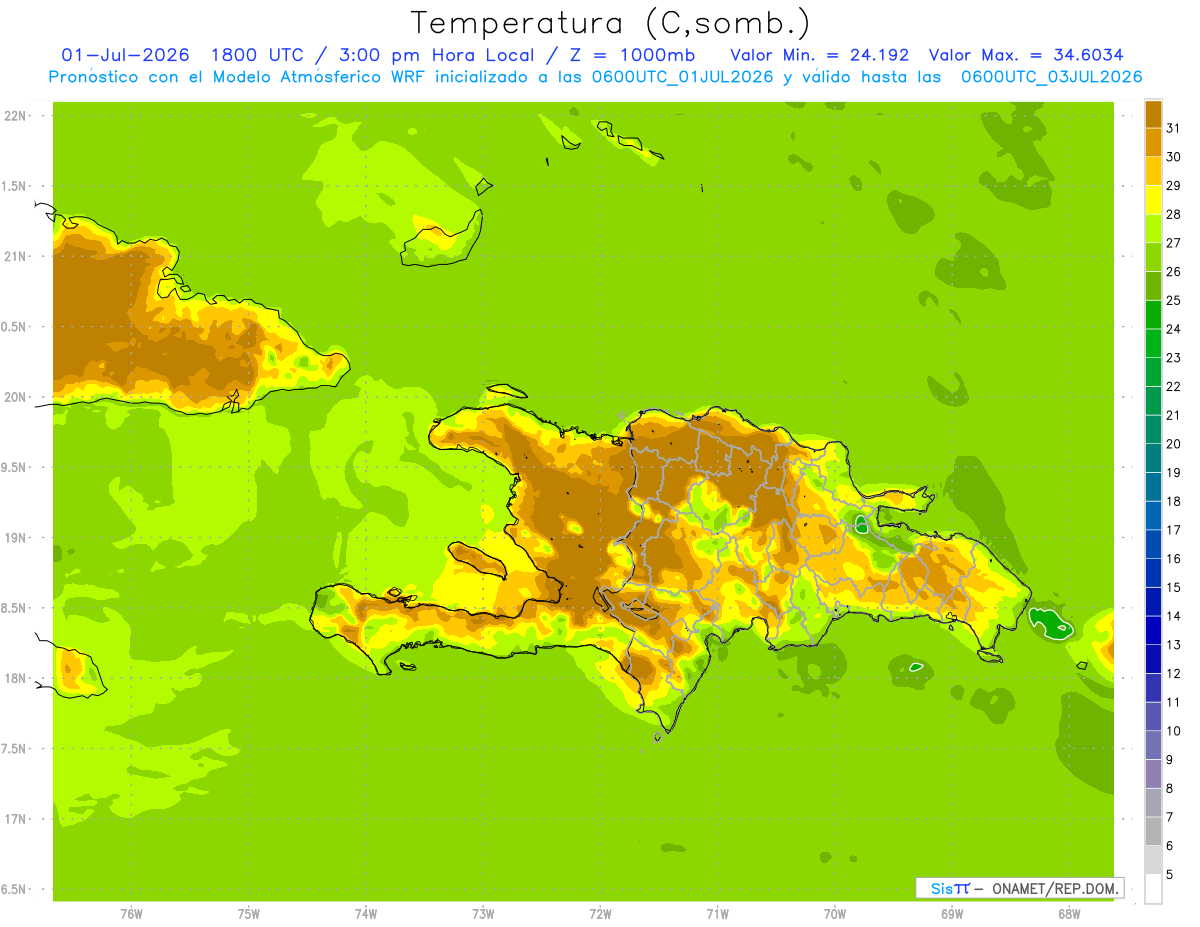Click the '20N' latitude label
1200x927 pixels.
pos(16,397)
